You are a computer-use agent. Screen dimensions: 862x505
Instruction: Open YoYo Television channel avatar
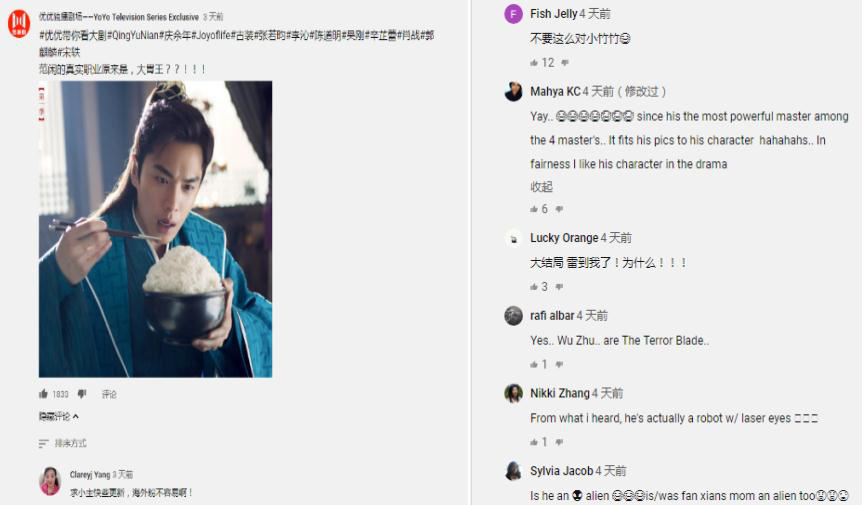click(x=19, y=23)
